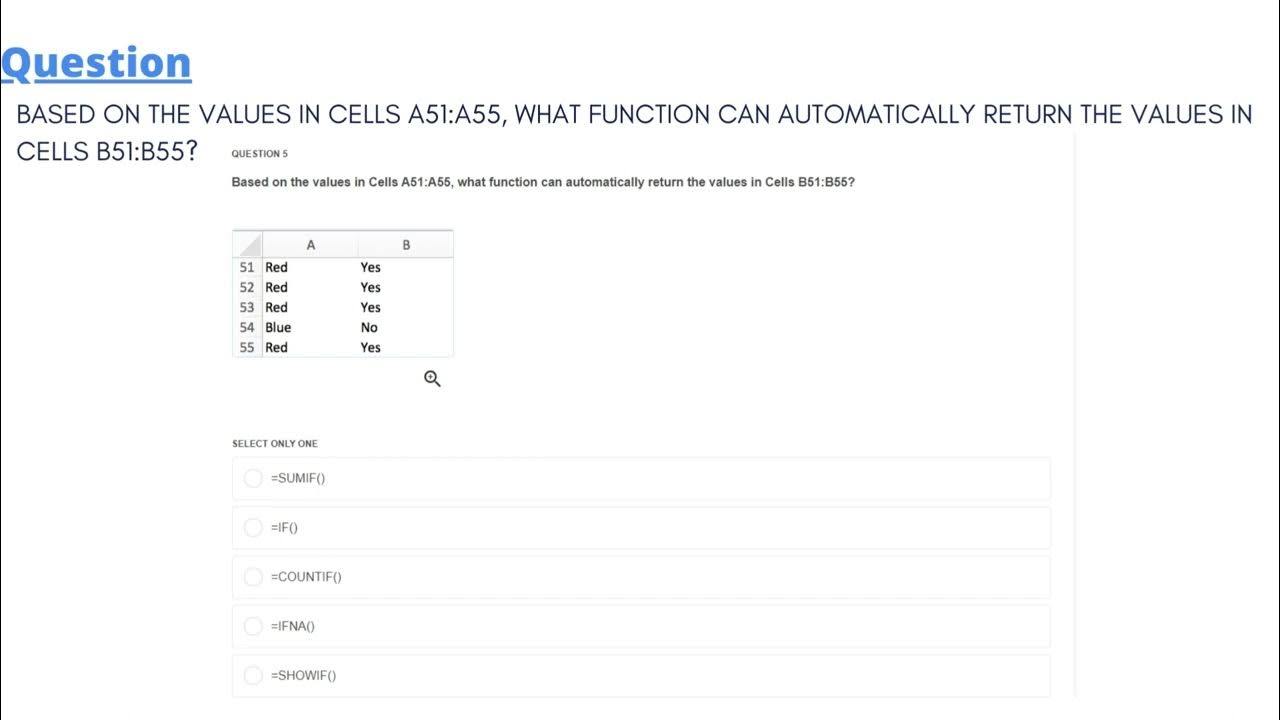This screenshot has height=720, width=1280.
Task: Open the blue underlined Question heading
Action: pyautogui.click(x=96, y=63)
